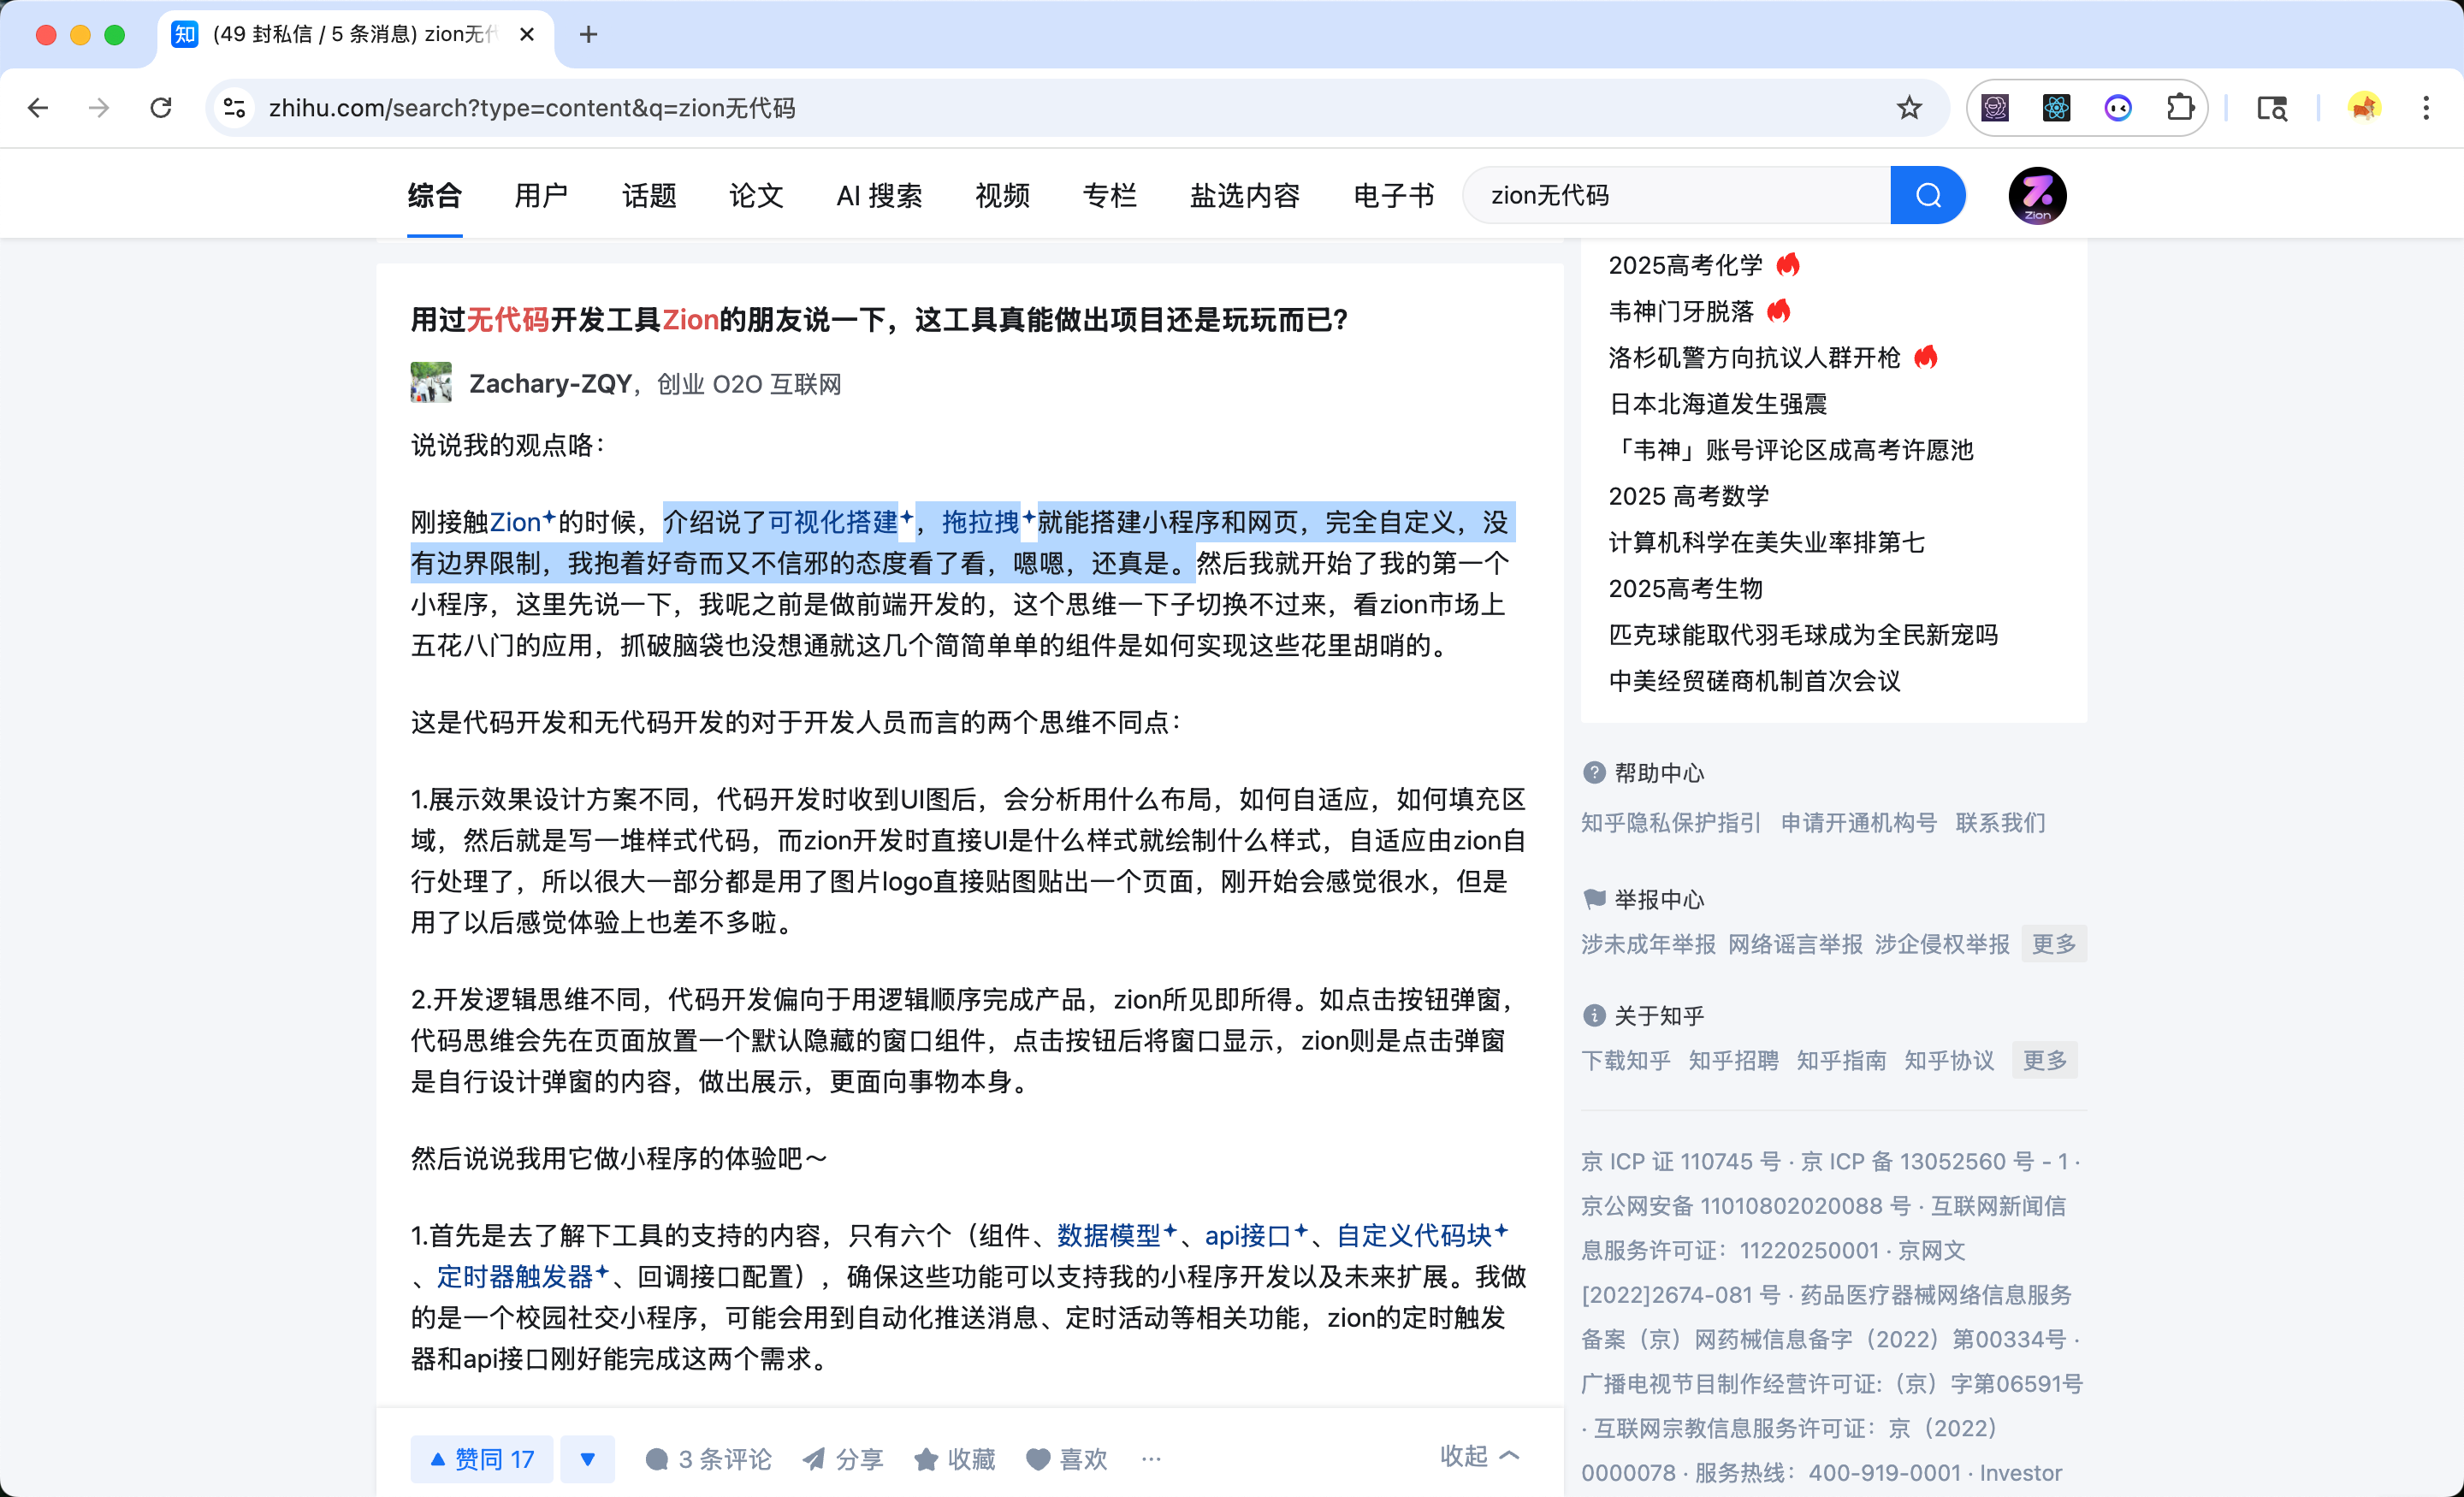Open author Zachary-ZQY's profile name
Viewport: 2464px width, 1497px height.
(551, 384)
